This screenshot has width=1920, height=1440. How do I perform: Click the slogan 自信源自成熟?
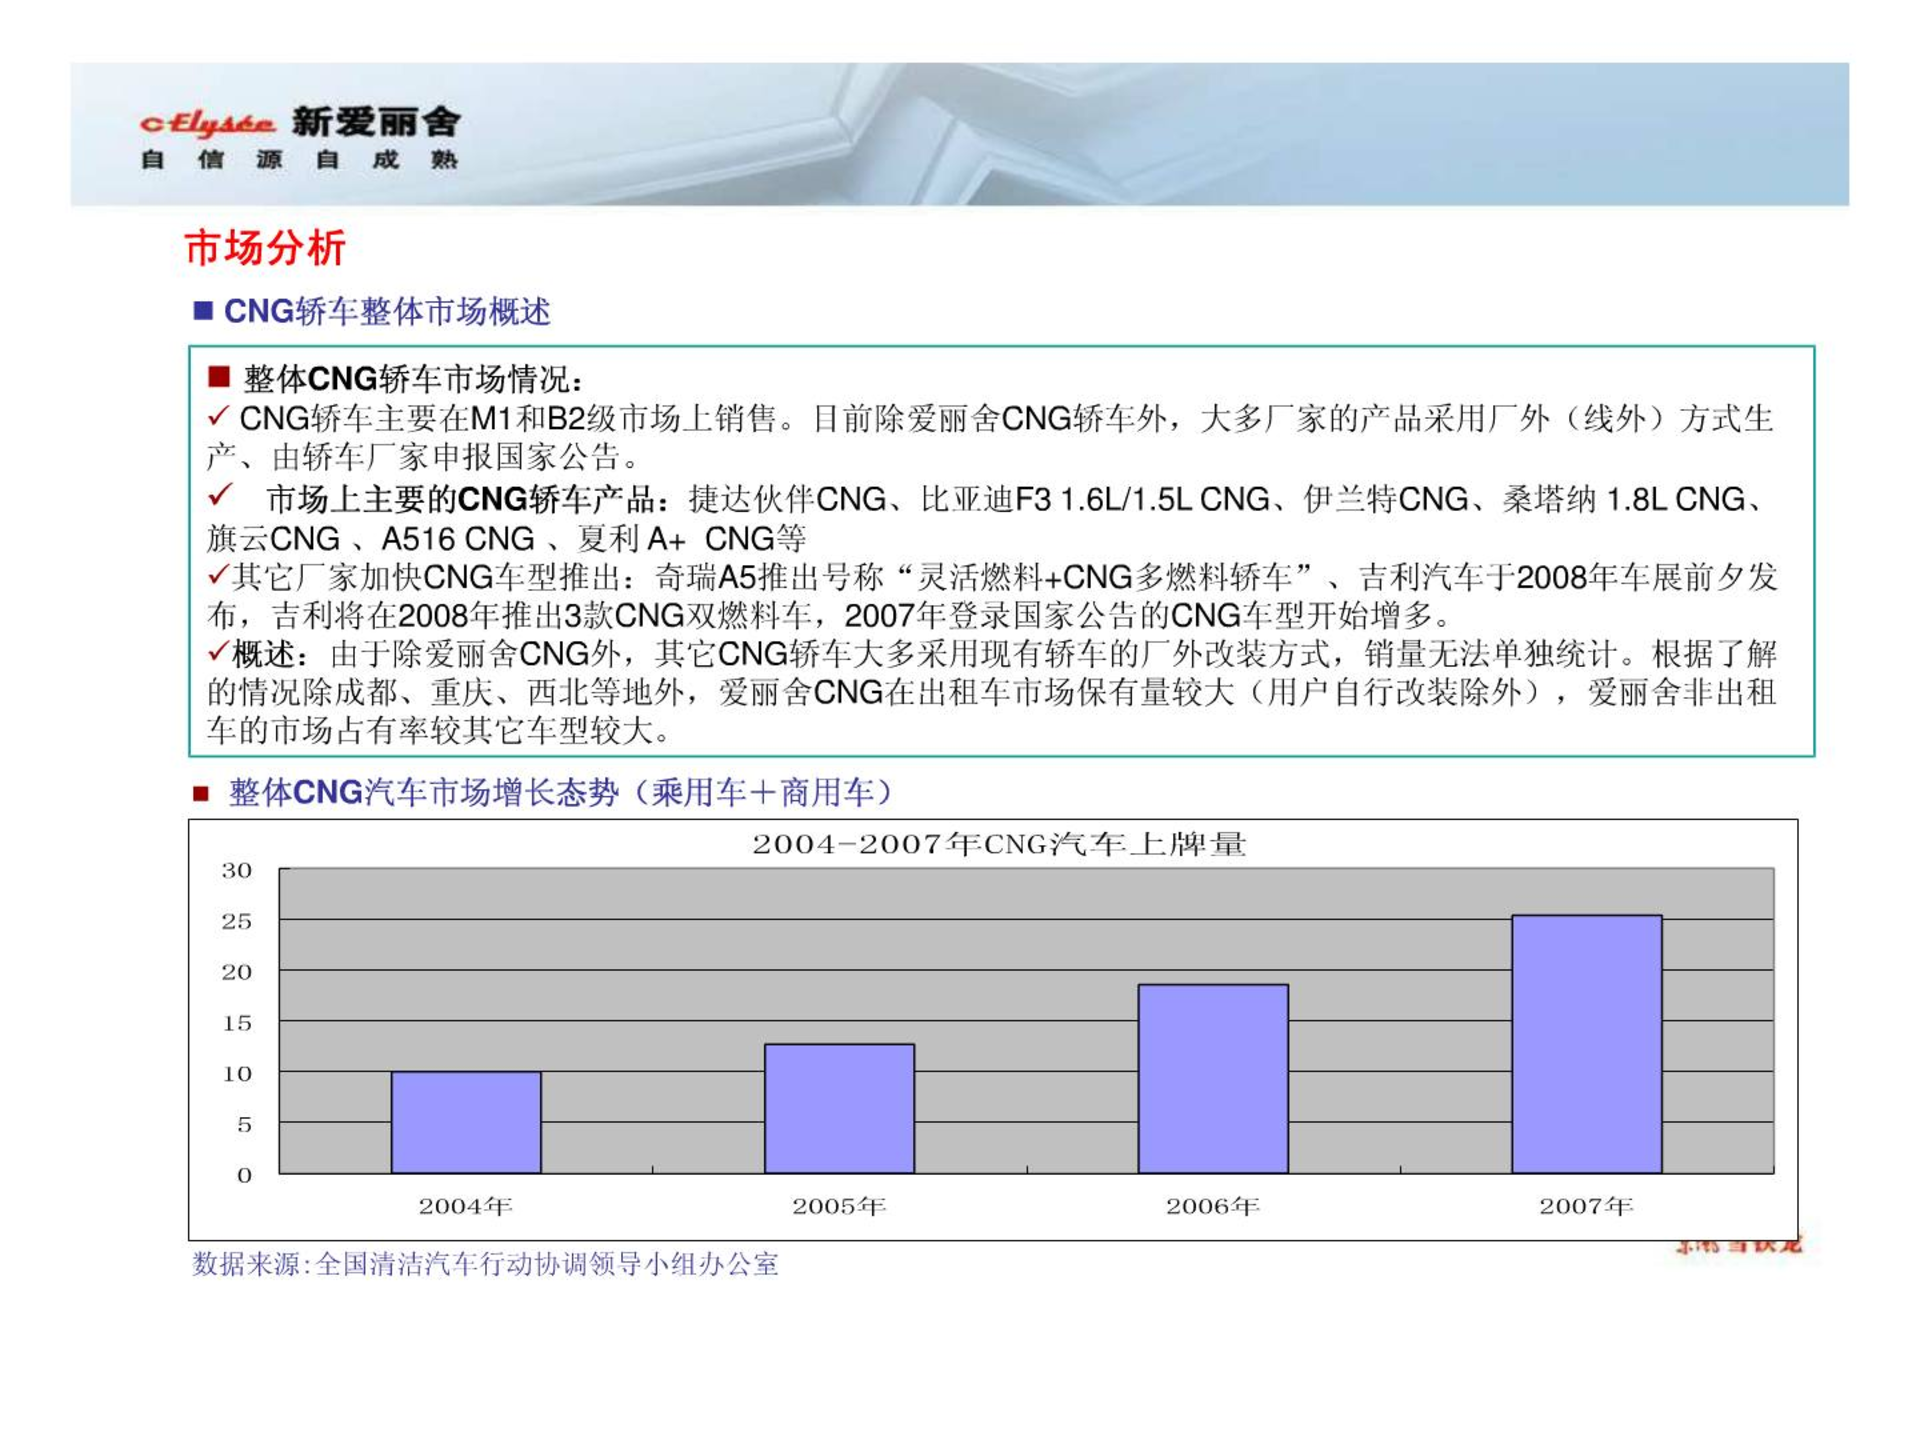coord(300,159)
